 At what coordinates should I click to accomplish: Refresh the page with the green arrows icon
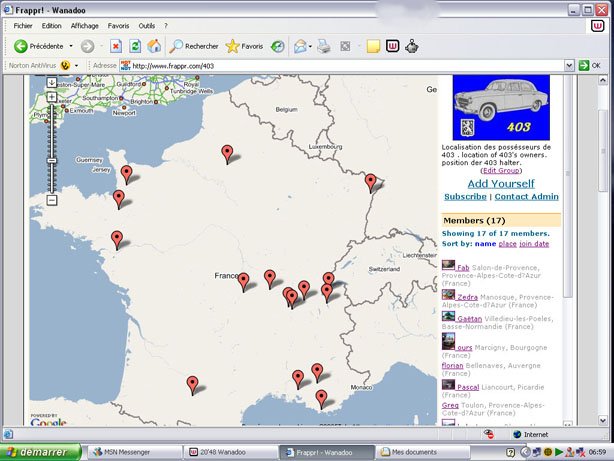click(x=135, y=46)
